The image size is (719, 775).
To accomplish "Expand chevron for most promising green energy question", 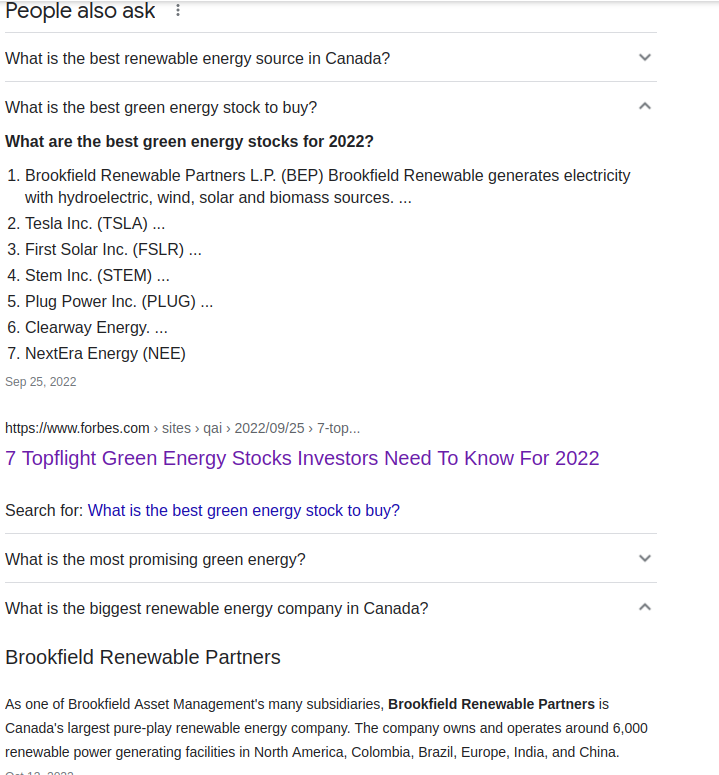I will [645, 558].
